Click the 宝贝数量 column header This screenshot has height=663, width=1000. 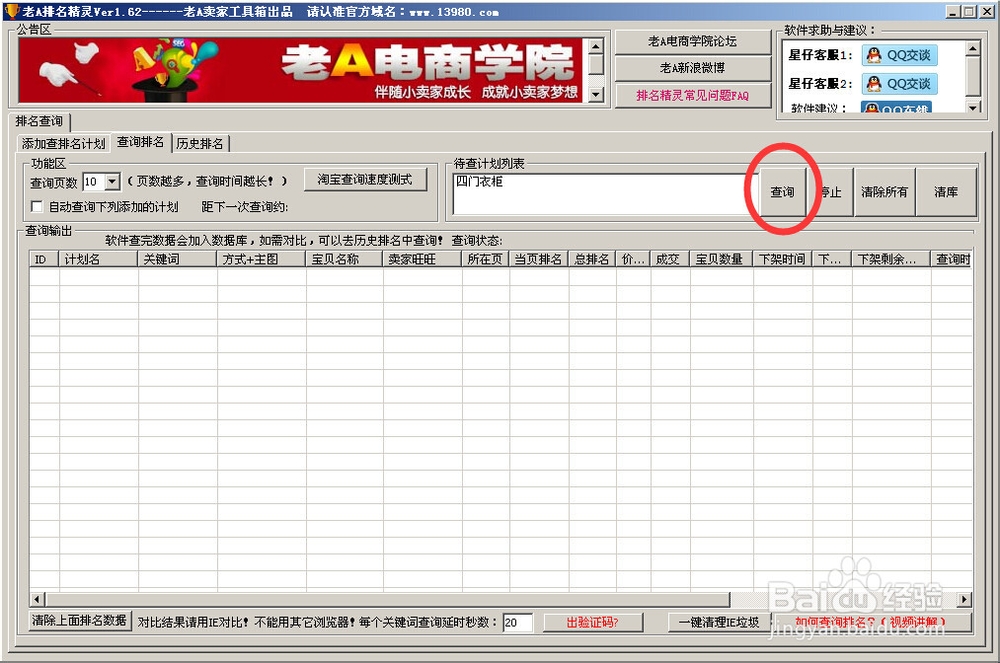[721, 259]
